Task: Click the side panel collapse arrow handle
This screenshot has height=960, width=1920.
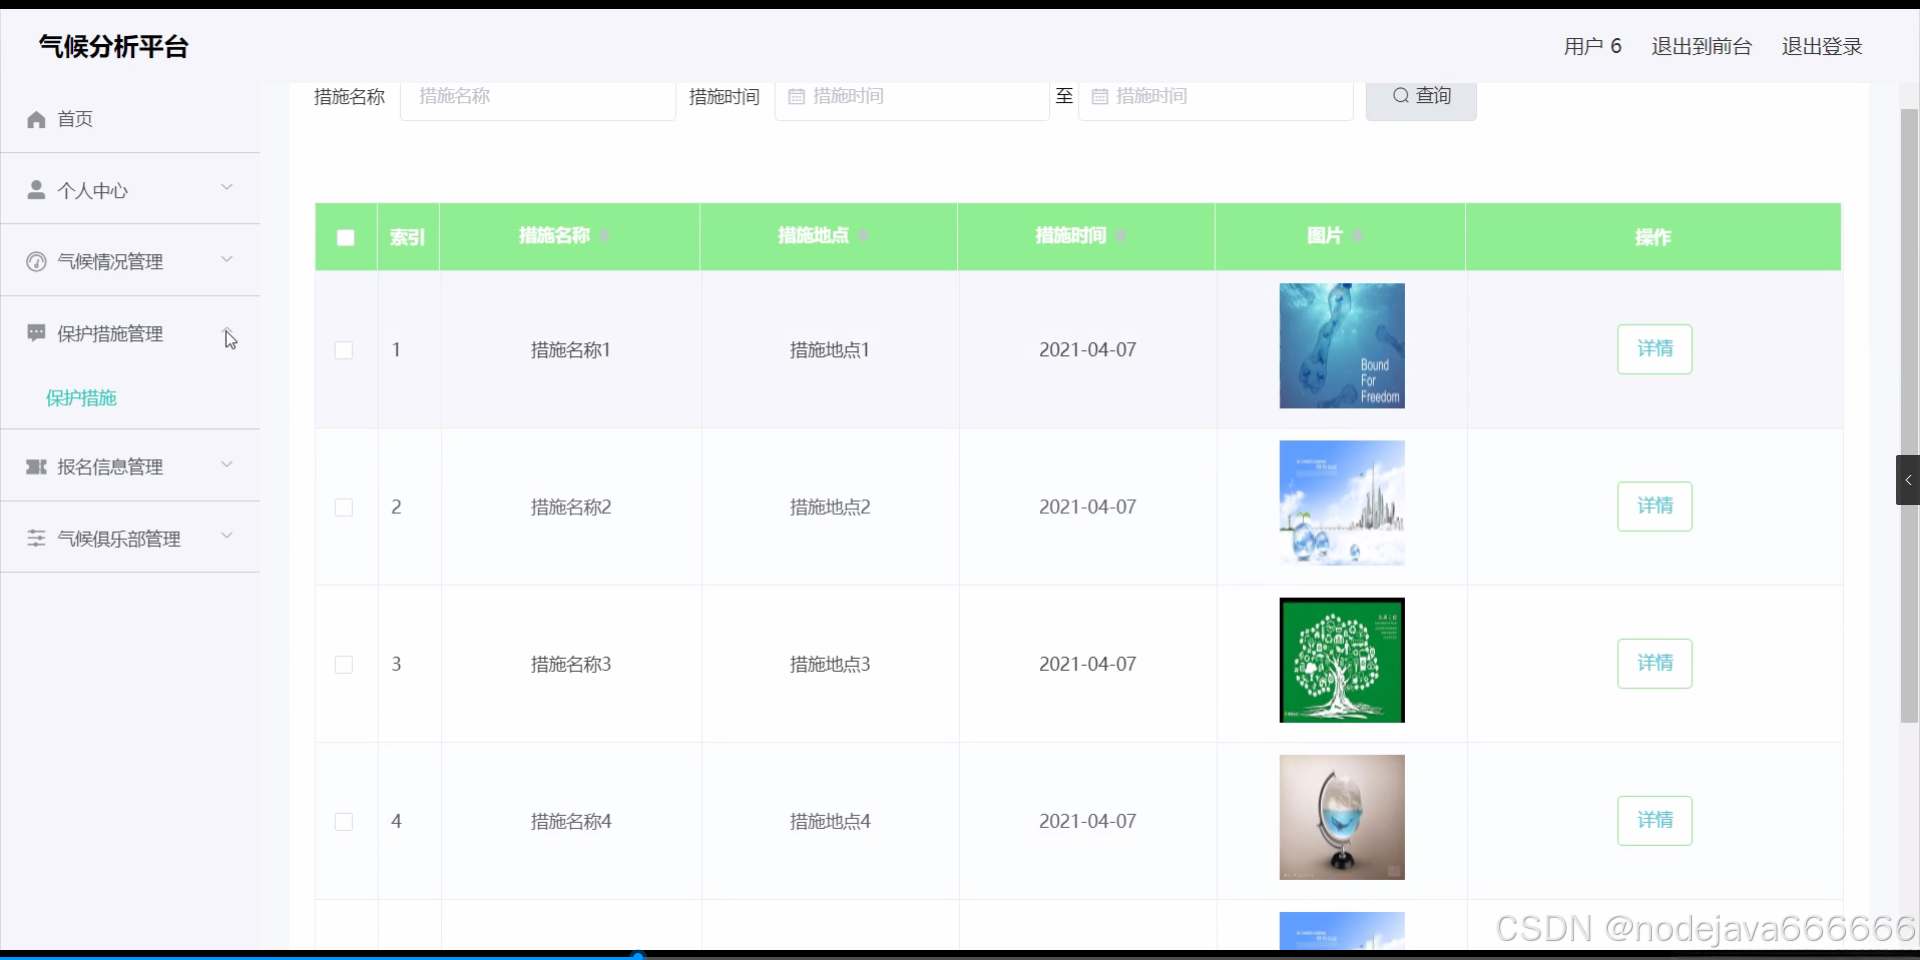Action: click(x=1908, y=480)
